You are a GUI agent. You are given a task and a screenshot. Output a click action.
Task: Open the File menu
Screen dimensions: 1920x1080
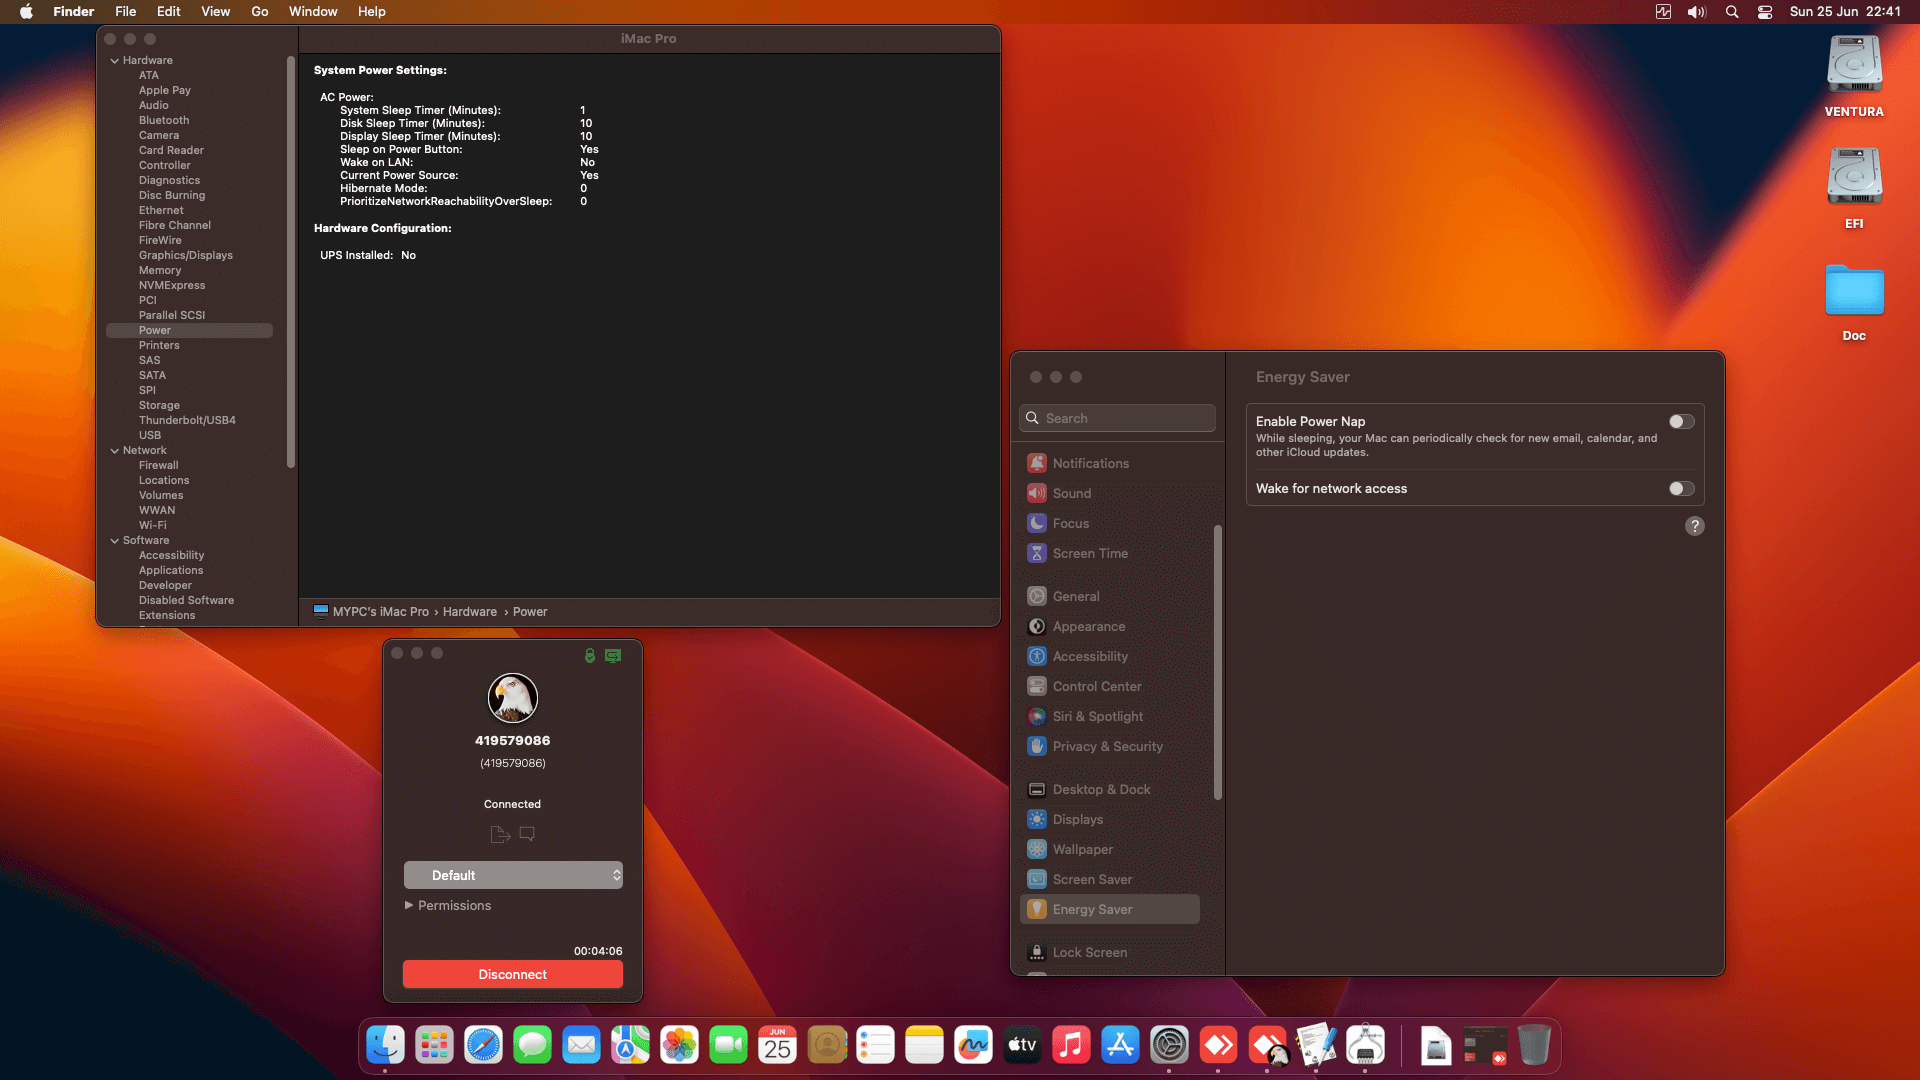(x=125, y=12)
